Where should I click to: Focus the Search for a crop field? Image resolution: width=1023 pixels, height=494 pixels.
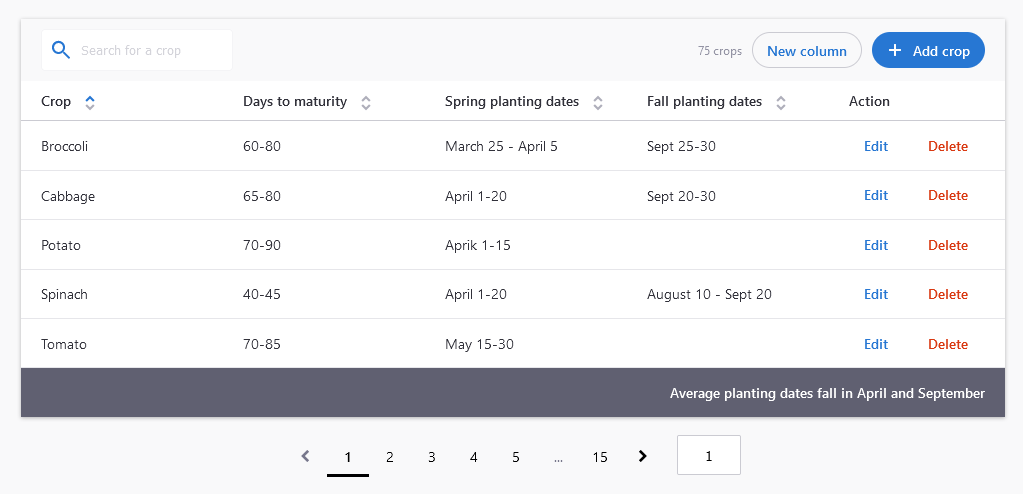(137, 50)
